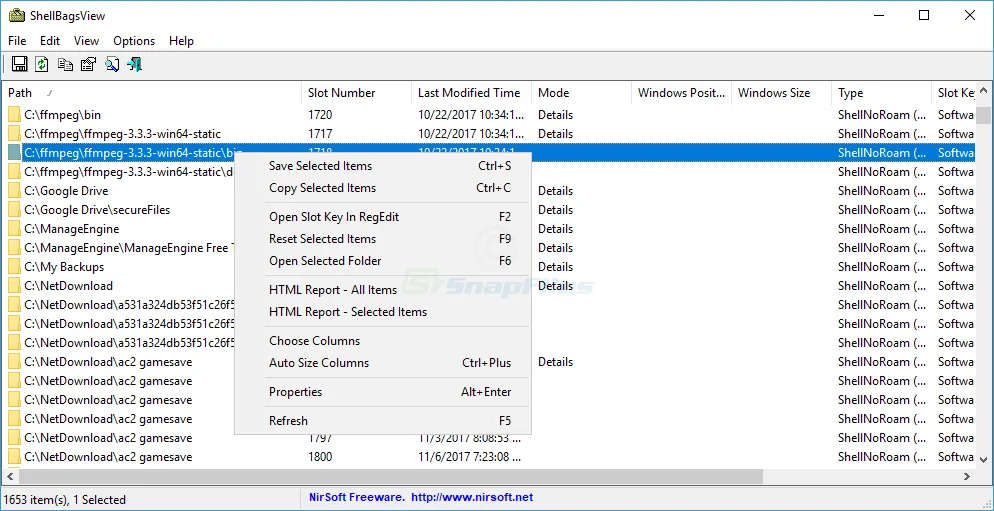The image size is (994, 511).
Task: Click folder icon in slot 1800 row
Action: click(x=15, y=457)
